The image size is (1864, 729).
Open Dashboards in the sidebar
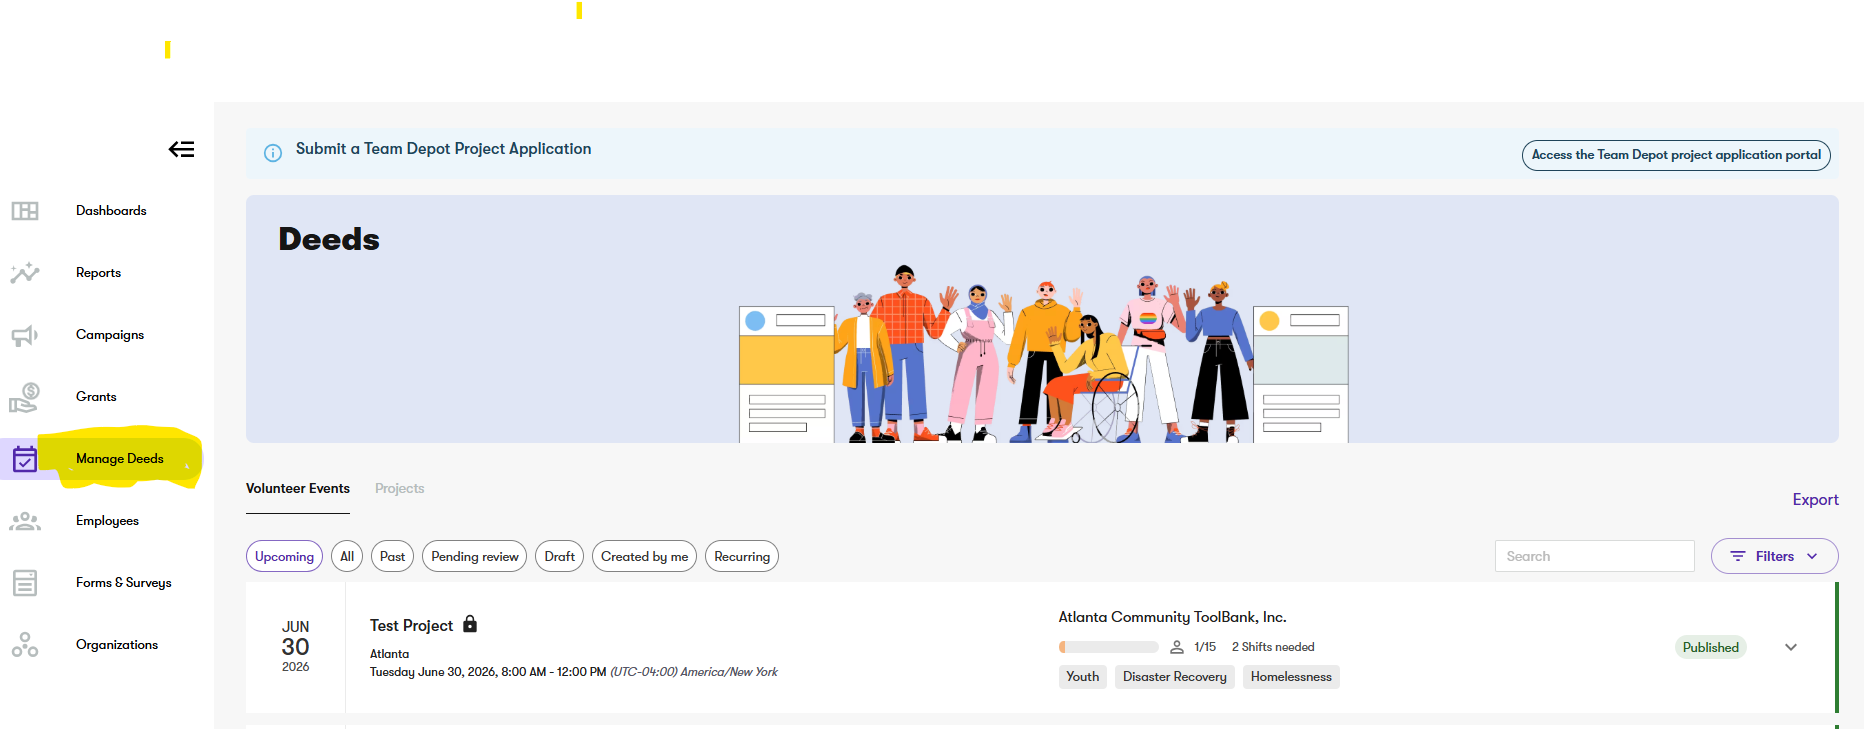(x=111, y=211)
